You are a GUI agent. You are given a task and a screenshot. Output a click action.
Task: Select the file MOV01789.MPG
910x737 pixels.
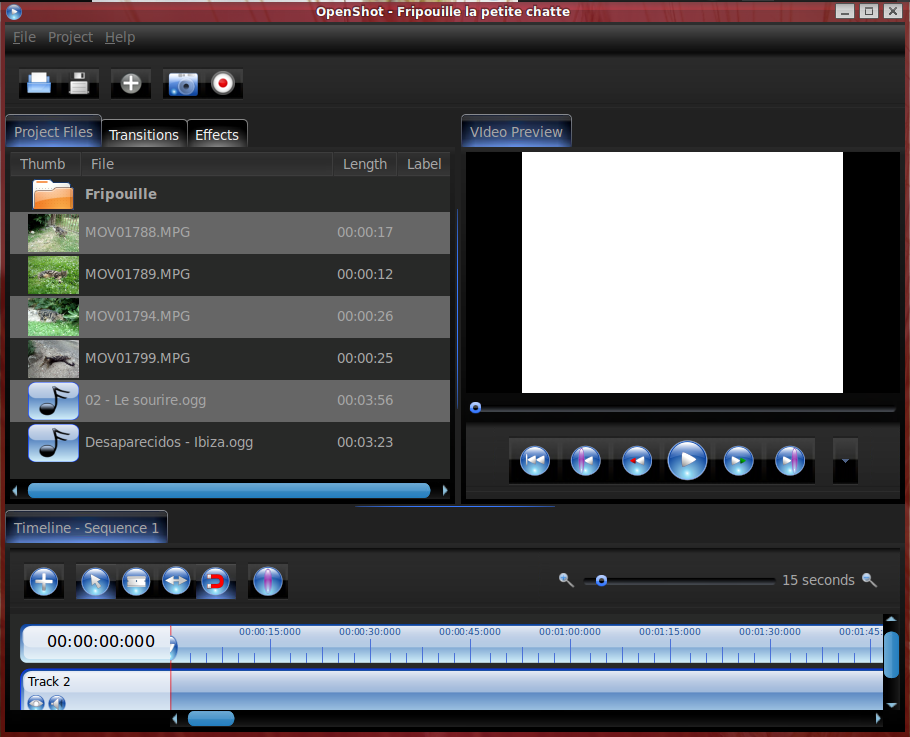137,274
